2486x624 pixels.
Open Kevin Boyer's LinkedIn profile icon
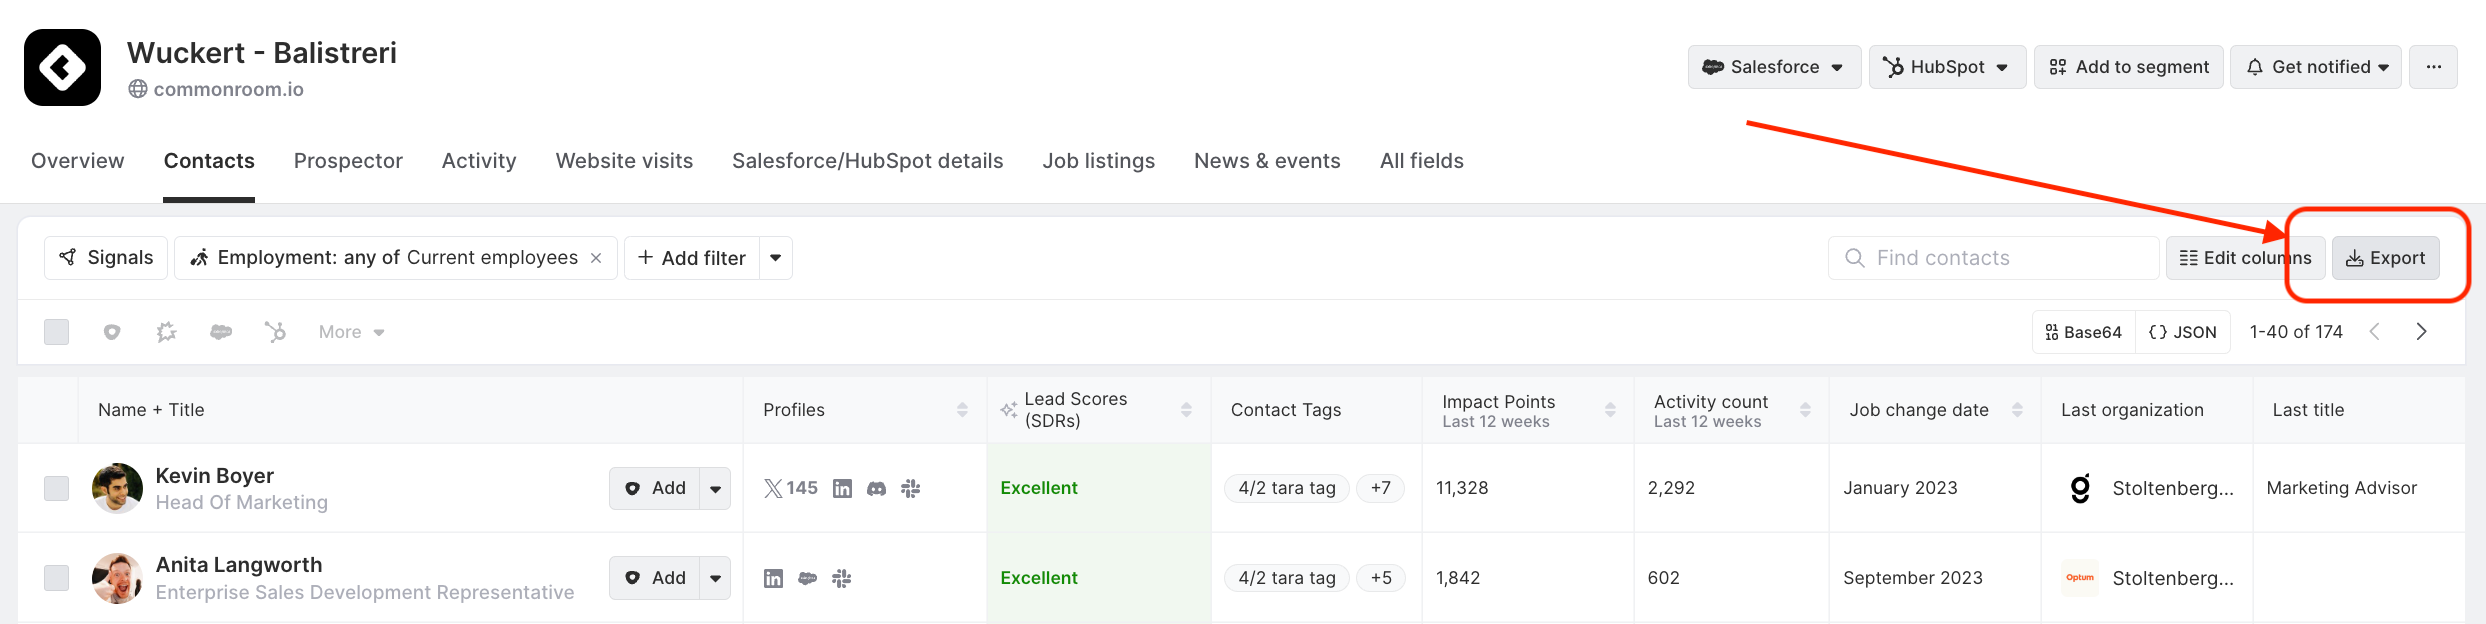click(842, 488)
